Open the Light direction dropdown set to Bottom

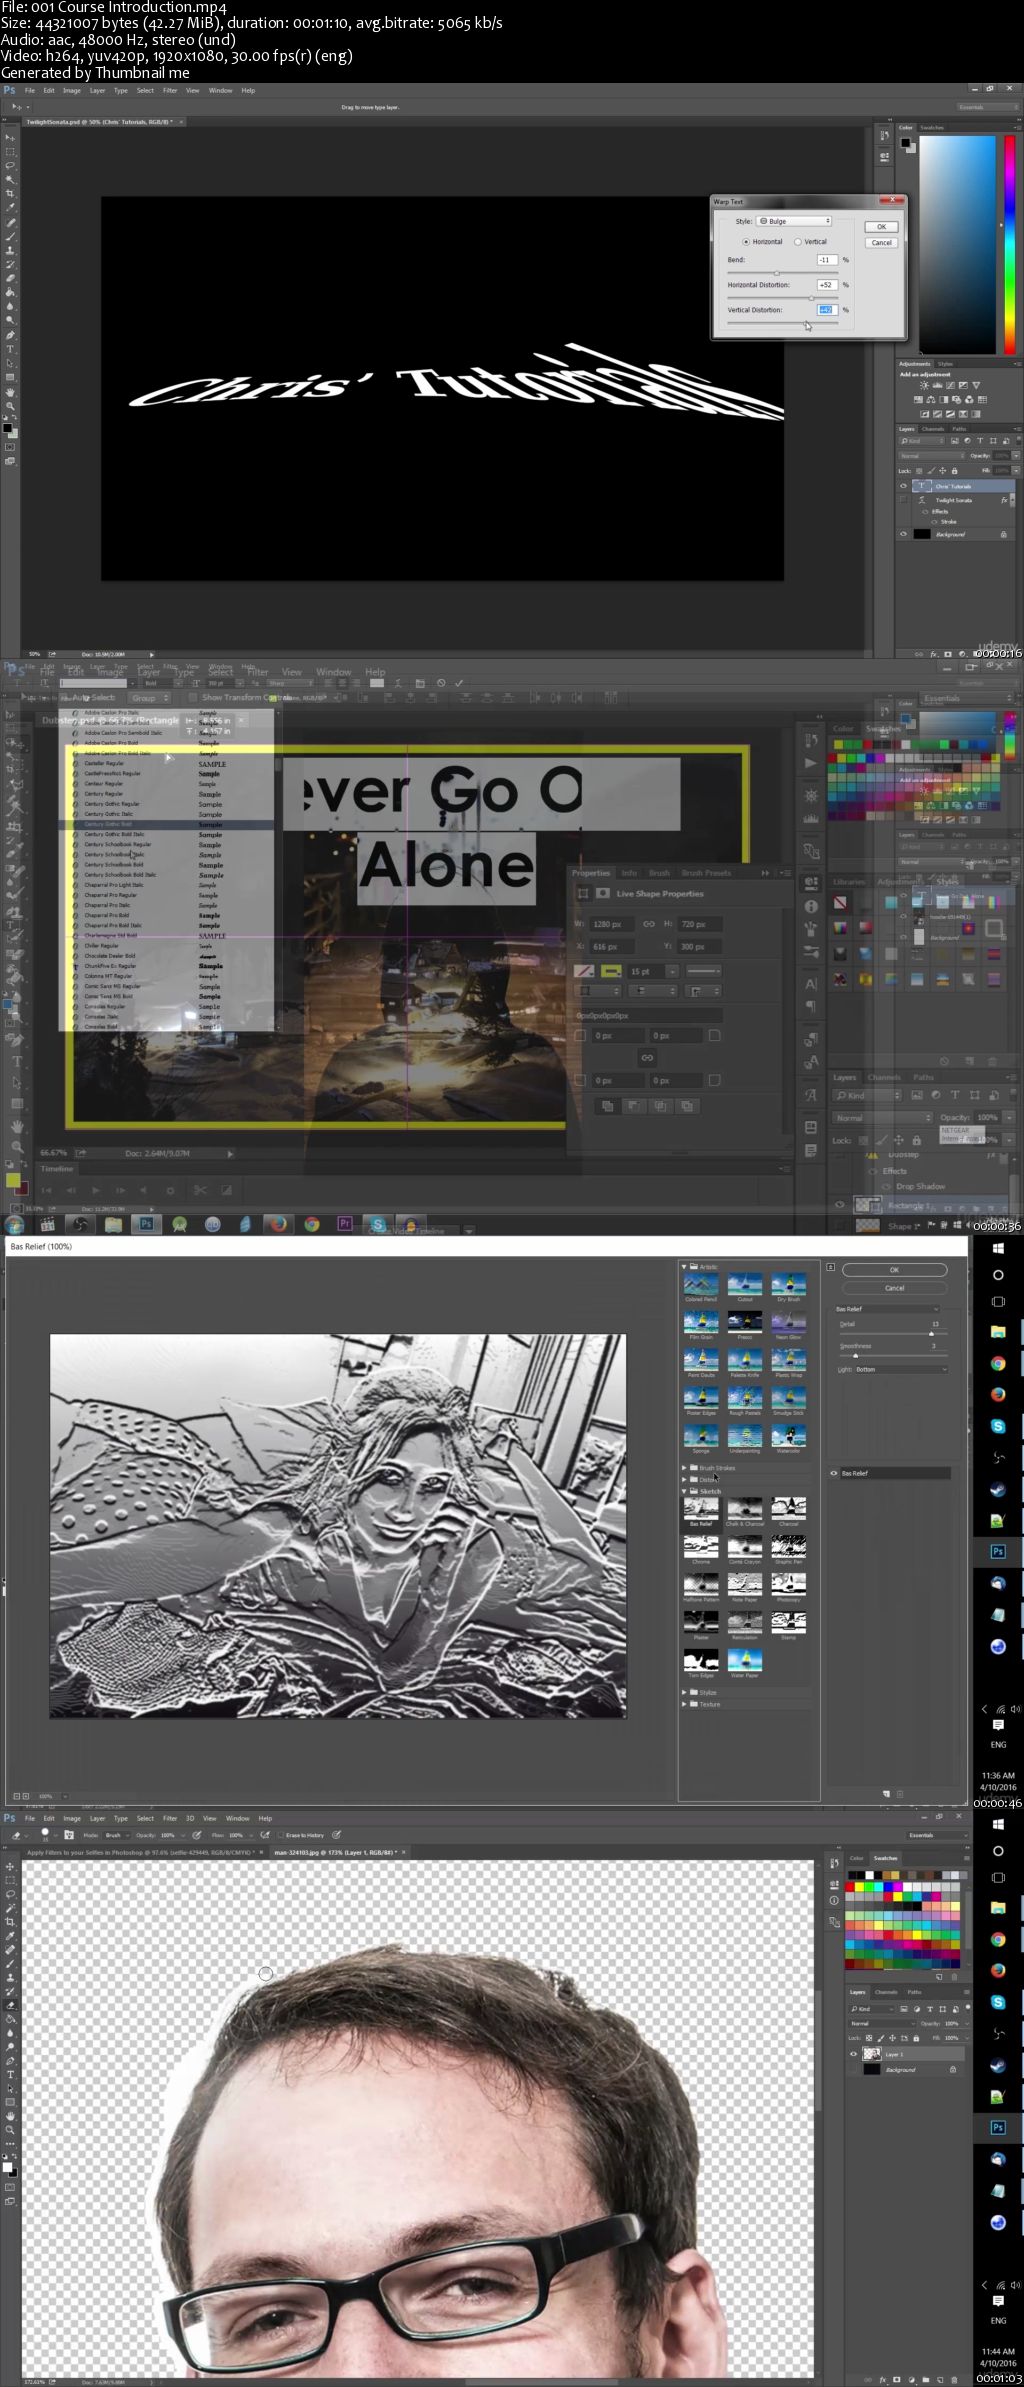point(902,1369)
